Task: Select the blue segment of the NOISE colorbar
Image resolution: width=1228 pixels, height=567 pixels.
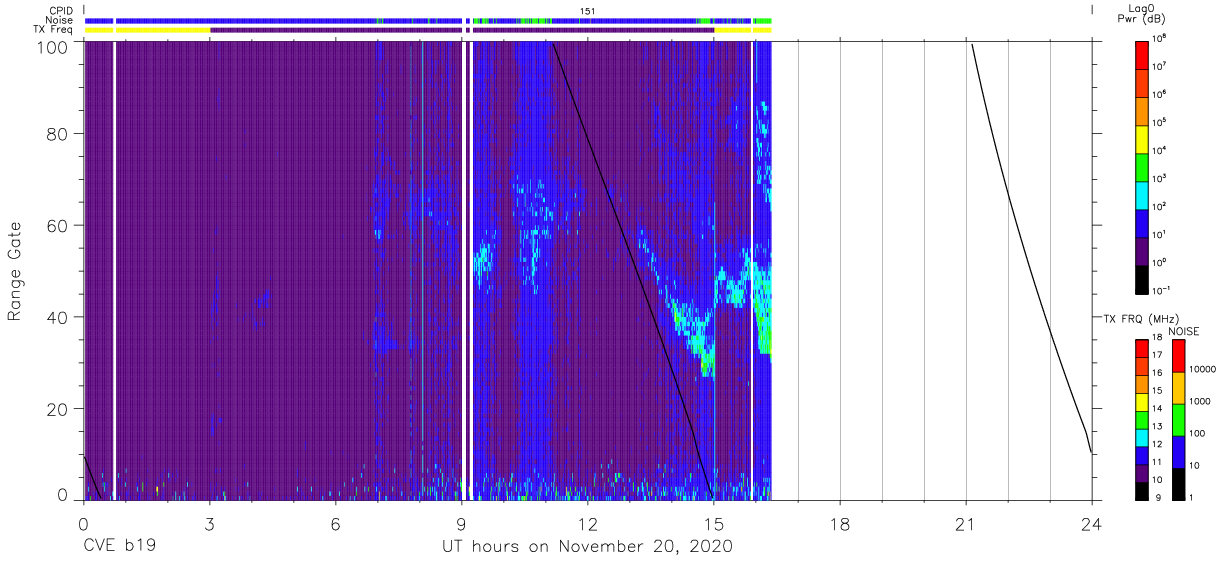Action: point(1178,452)
